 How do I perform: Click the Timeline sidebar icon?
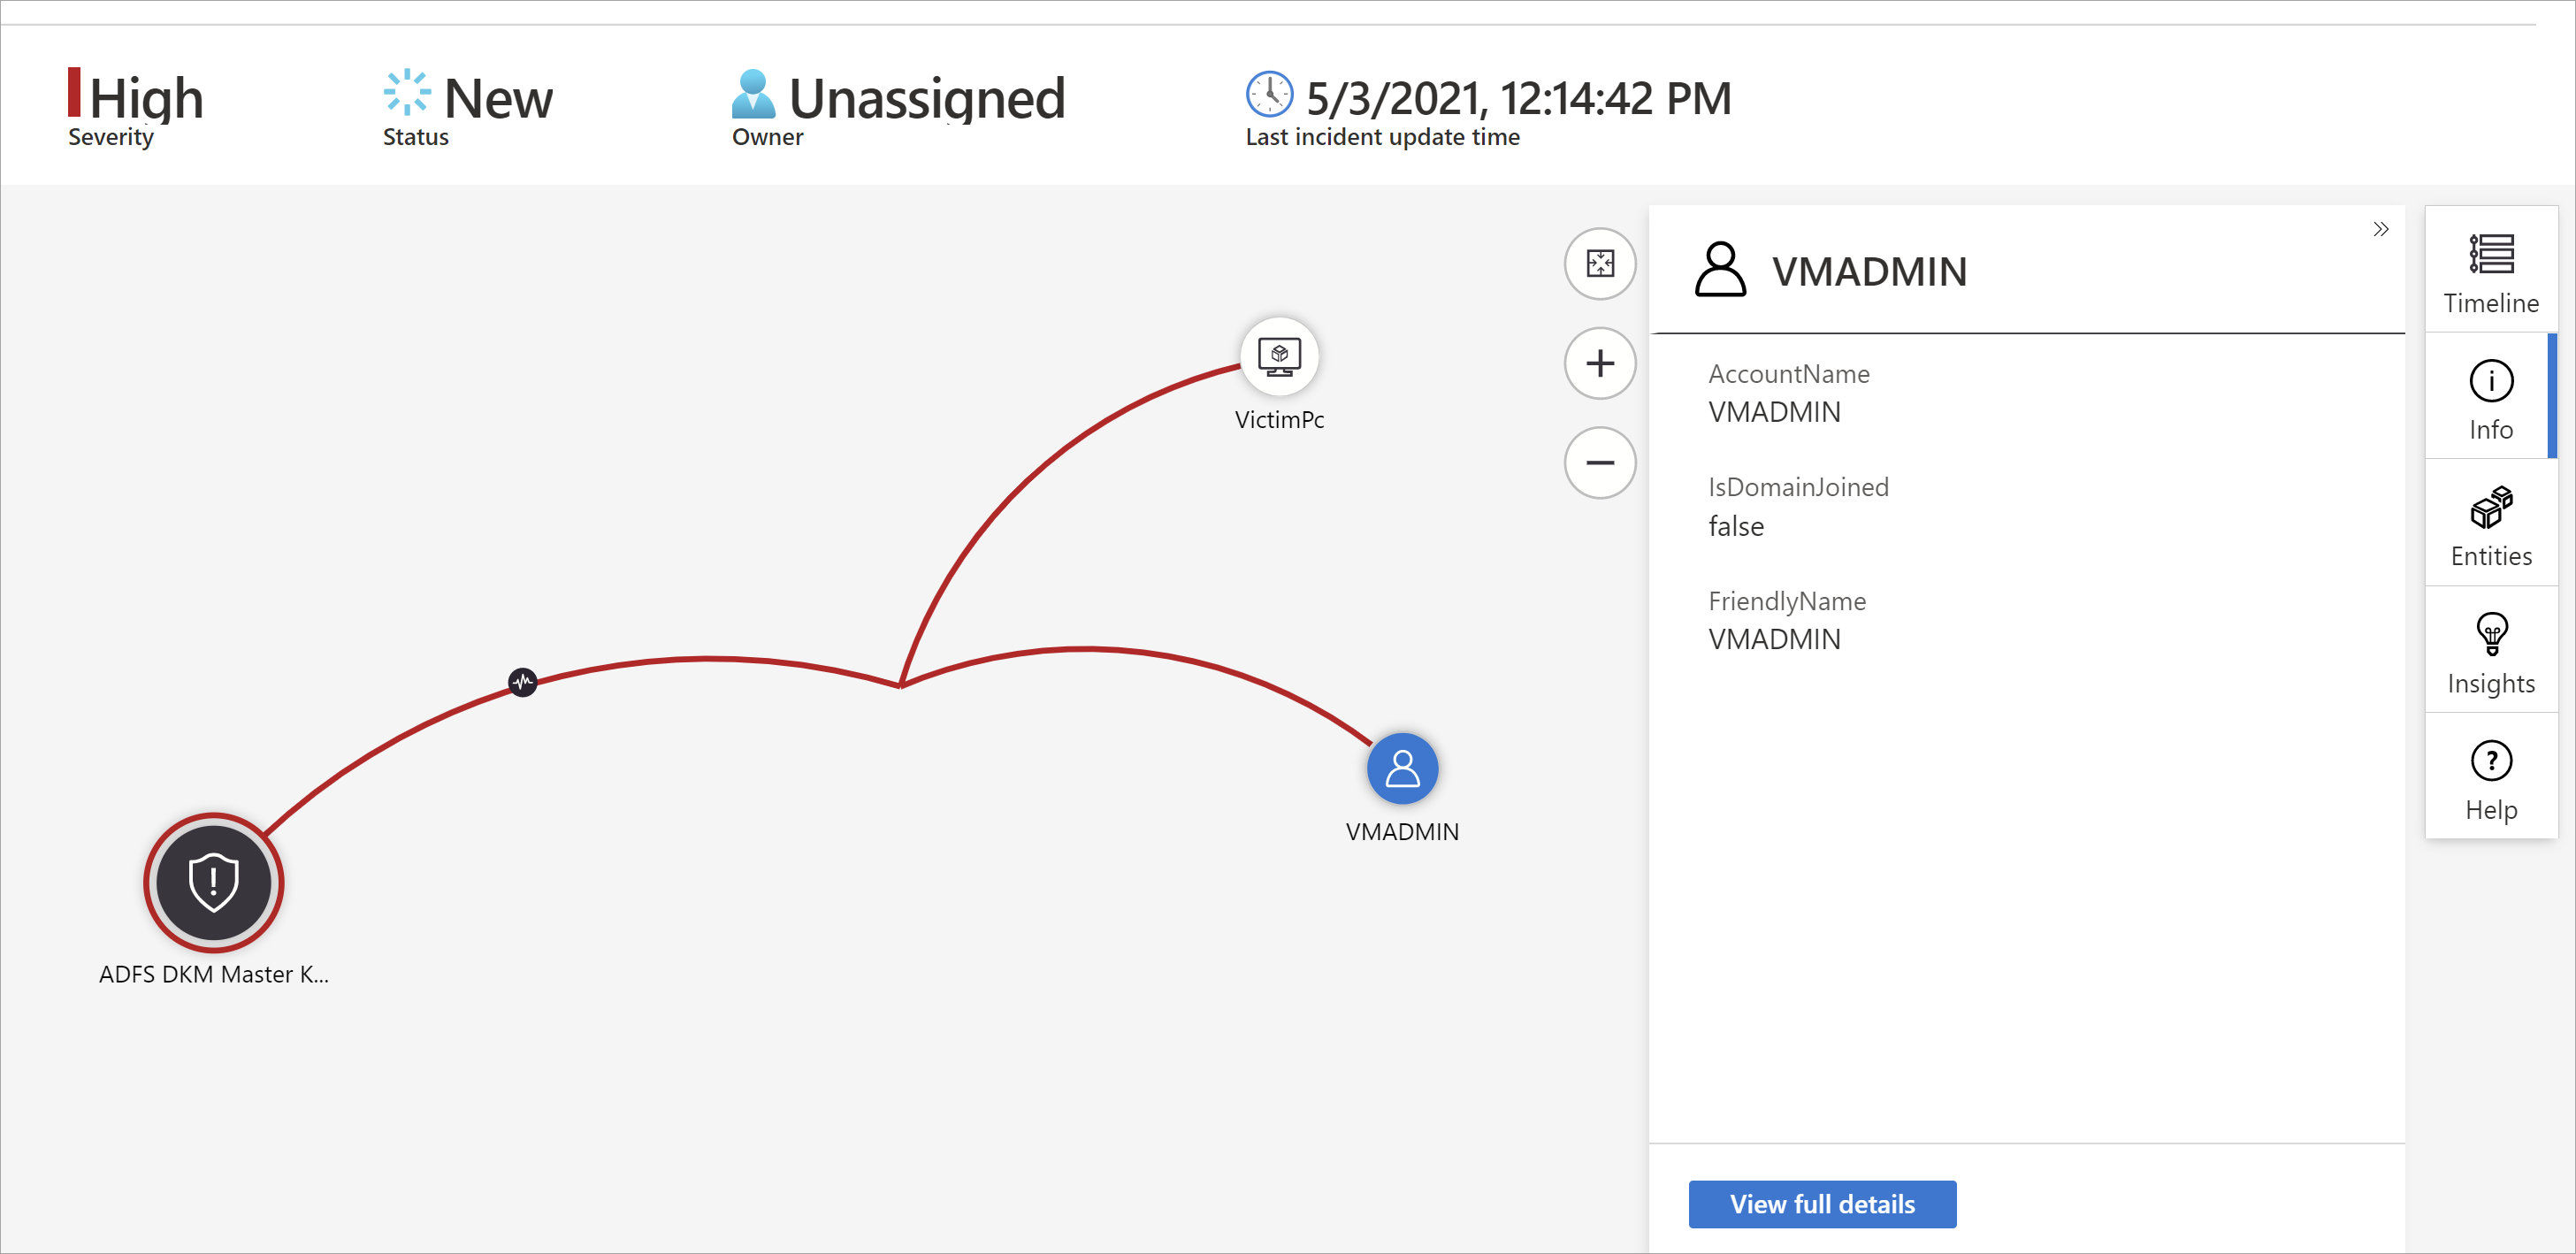[x=2490, y=274]
